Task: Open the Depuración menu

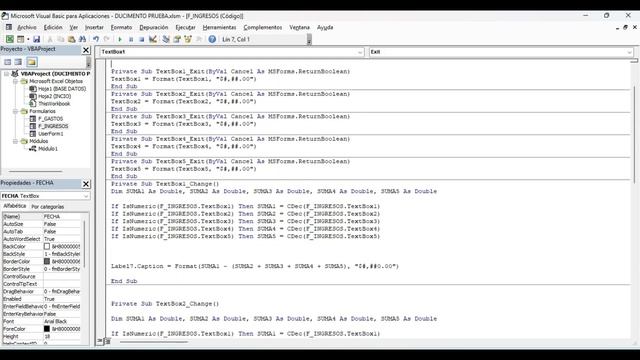Action: click(153, 27)
